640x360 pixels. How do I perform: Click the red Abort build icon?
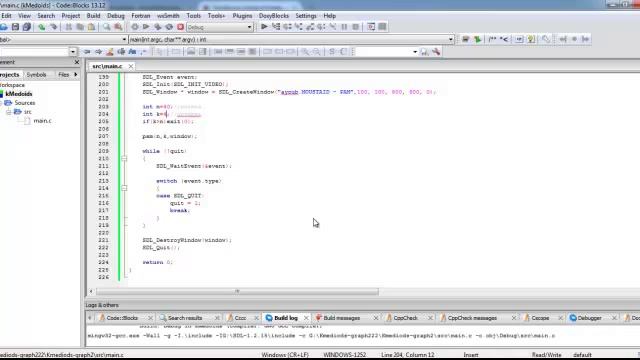[x=180, y=27]
